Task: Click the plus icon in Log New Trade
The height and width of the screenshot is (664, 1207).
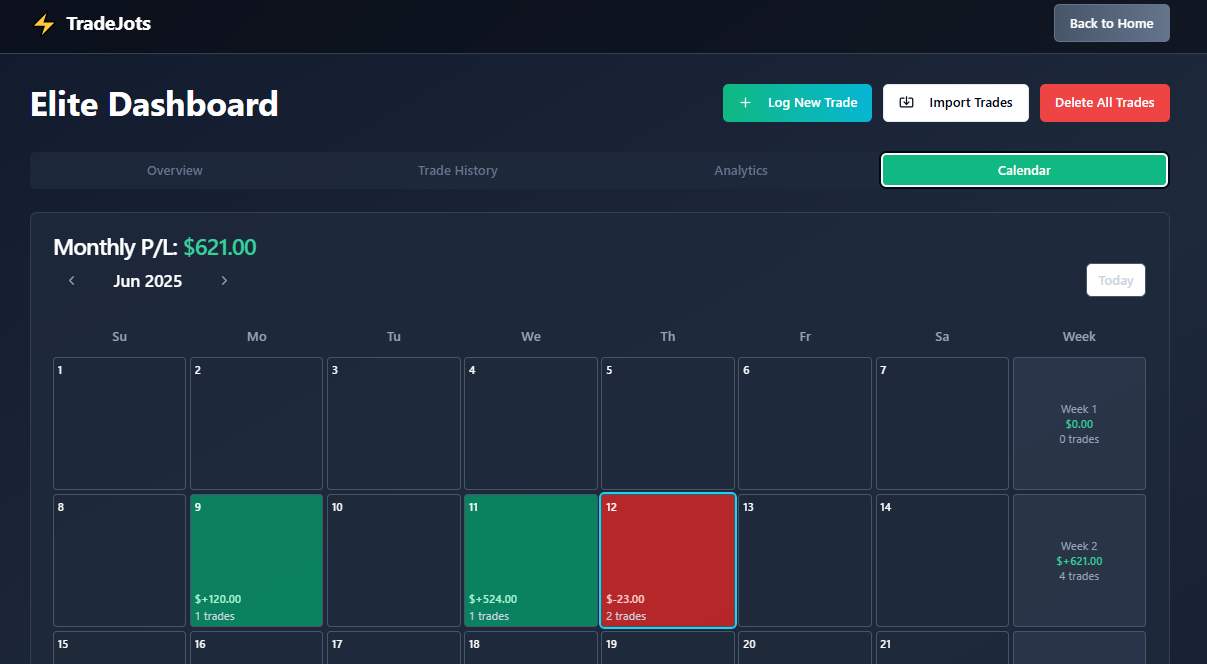Action: (x=745, y=103)
